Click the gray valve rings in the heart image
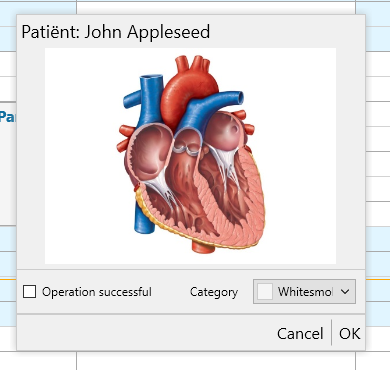Image resolution: width=390 pixels, height=370 pixels. 186,150
